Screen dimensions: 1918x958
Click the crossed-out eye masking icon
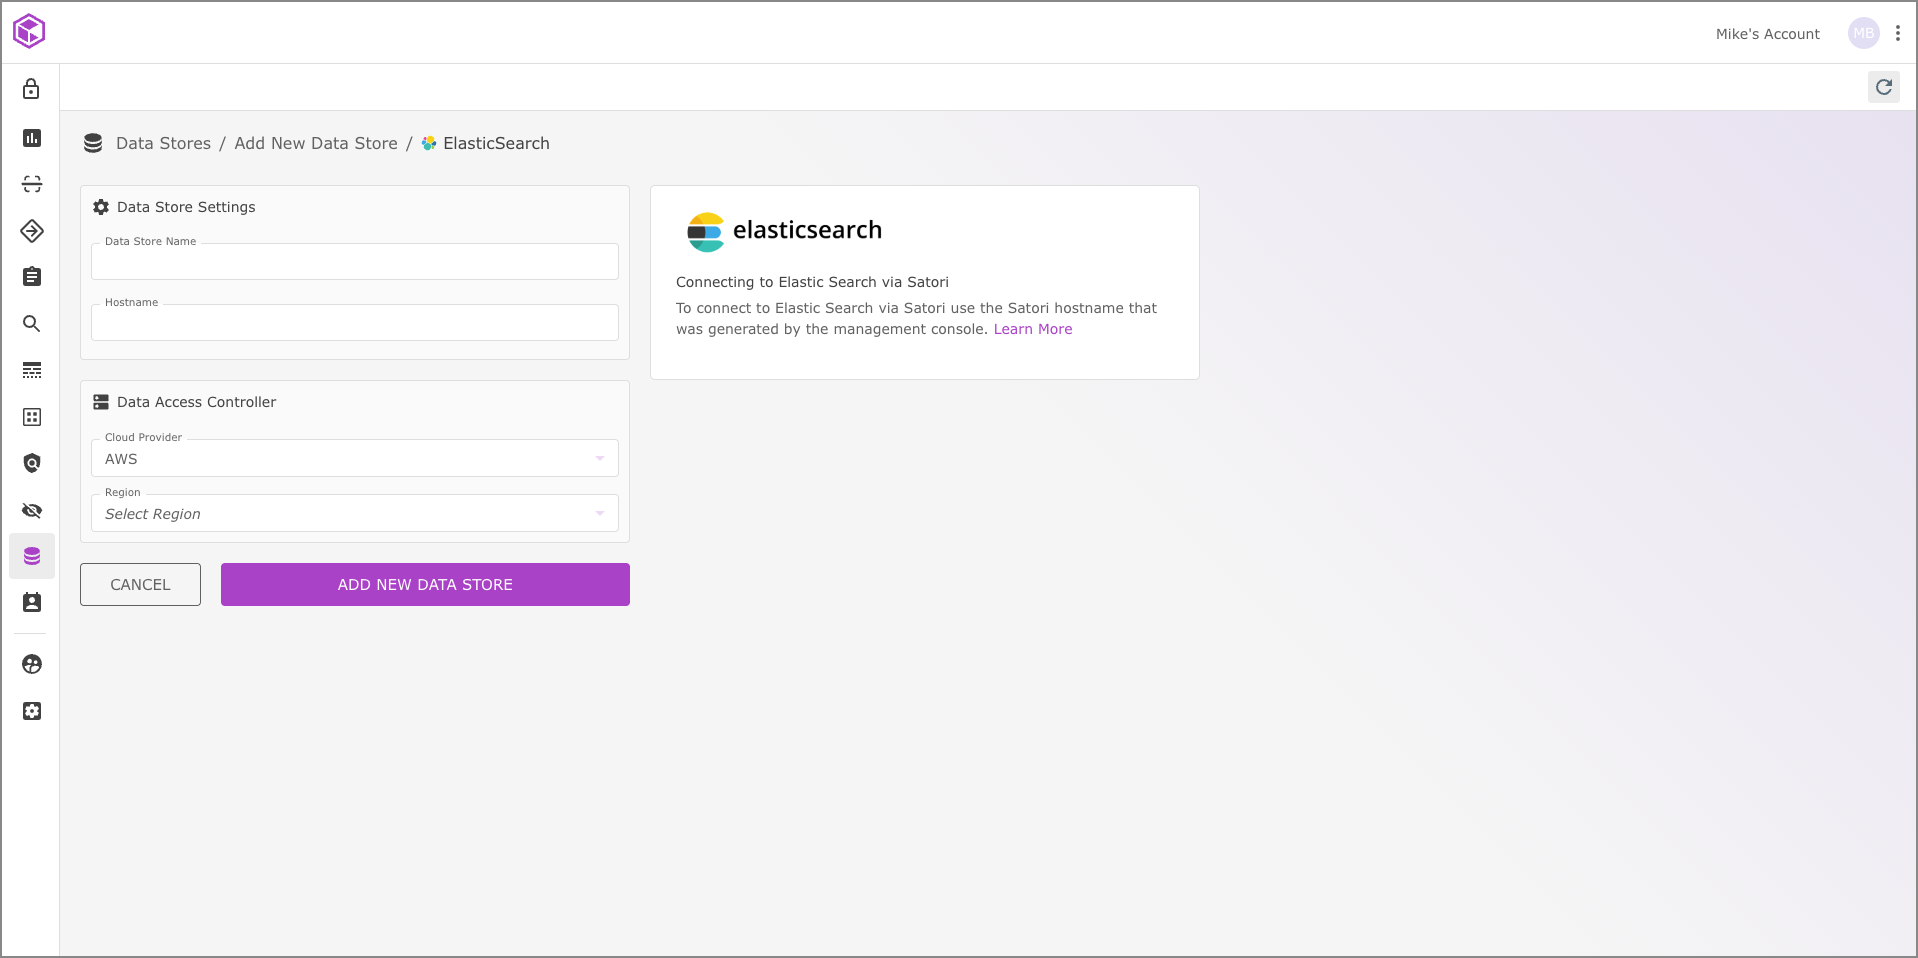(32, 511)
